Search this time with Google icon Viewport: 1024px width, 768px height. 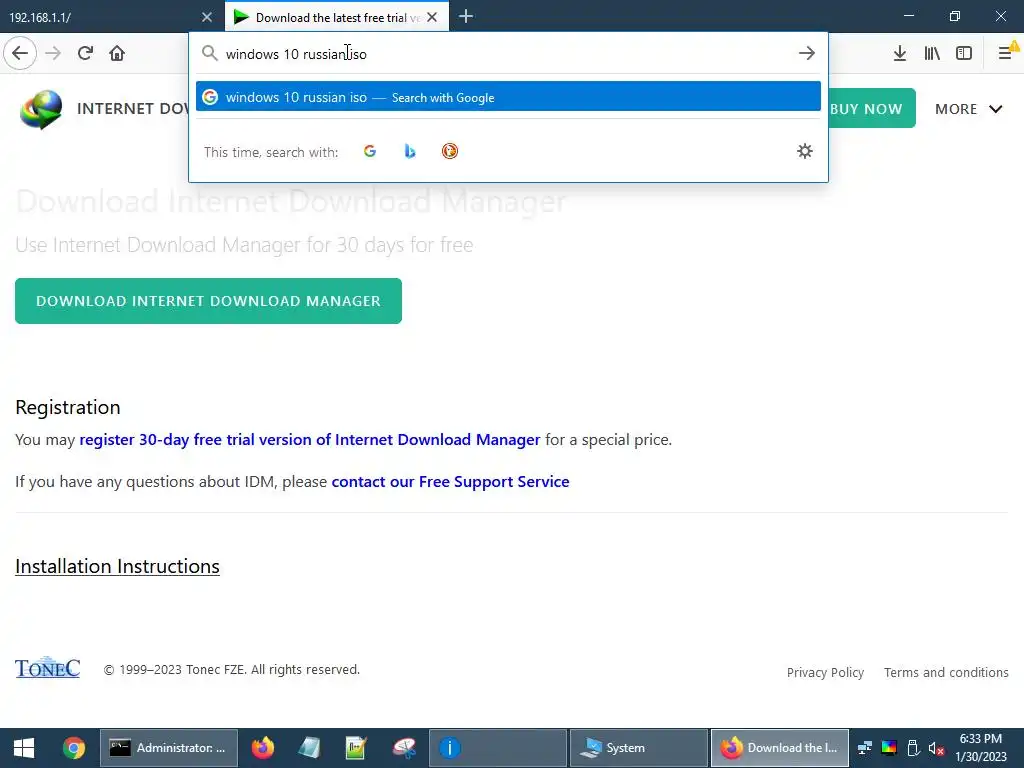370,152
